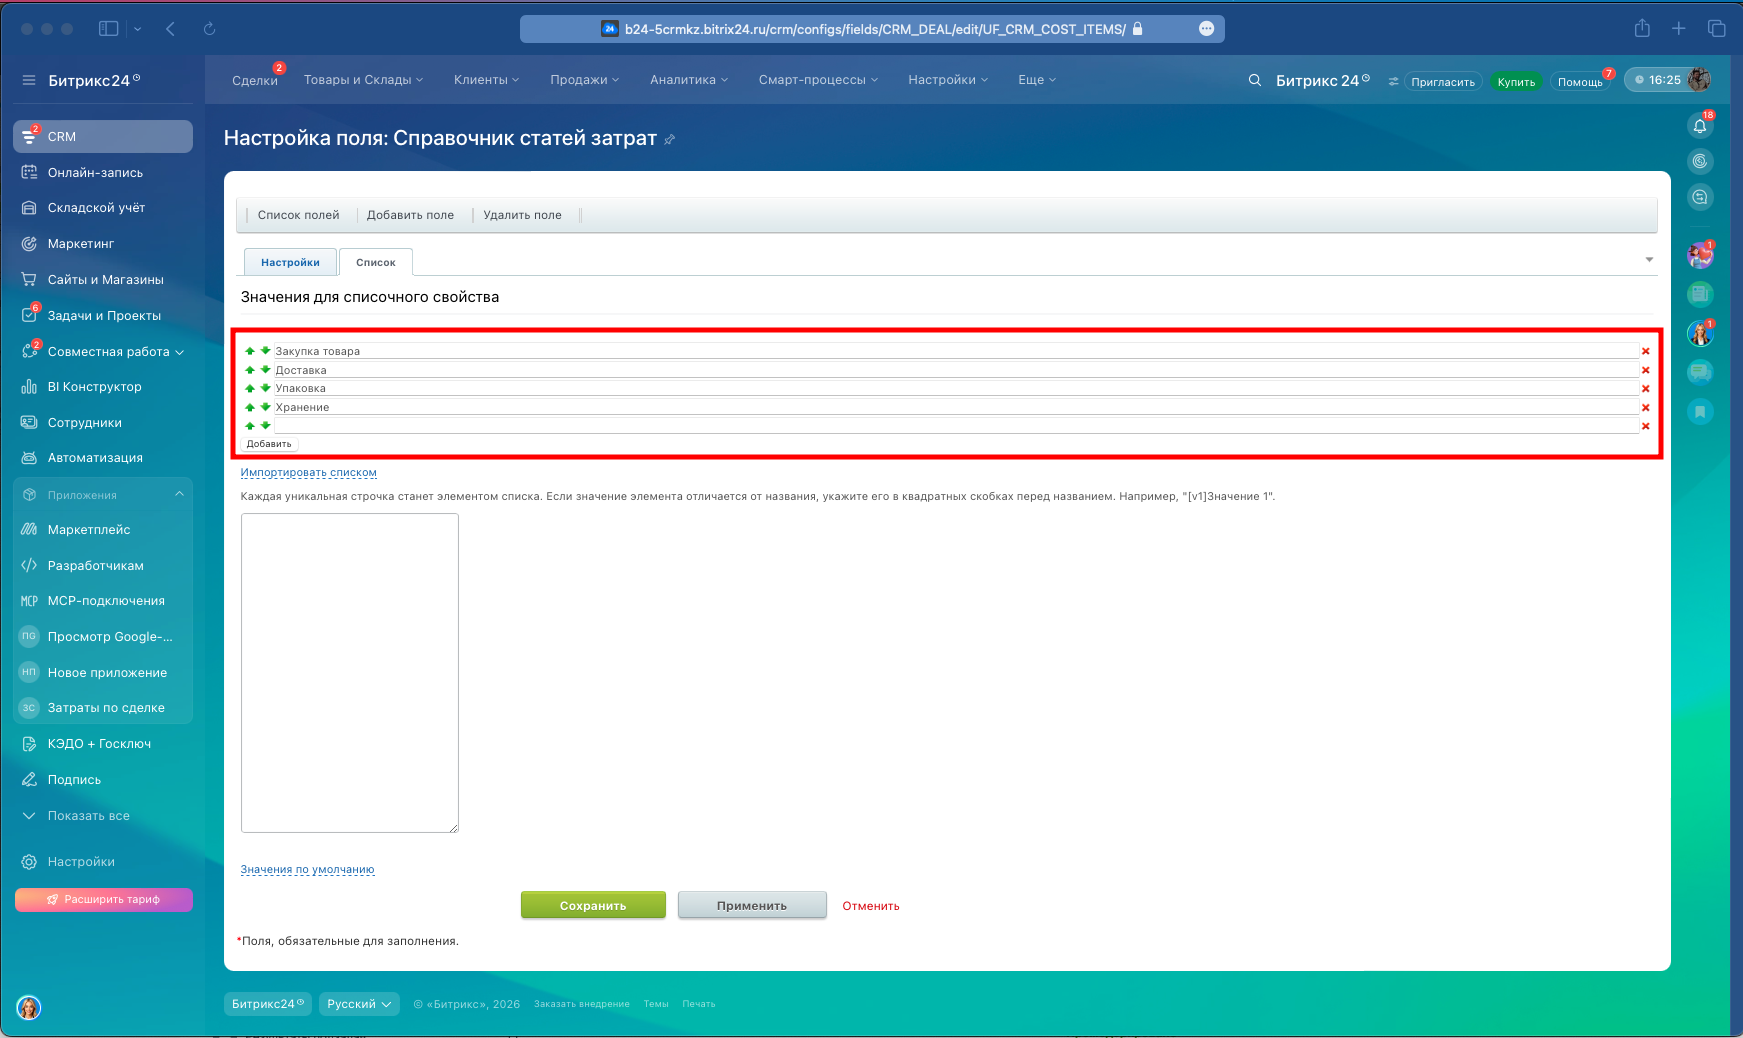
Task: Switch to the 'Список' tab
Action: pos(376,262)
